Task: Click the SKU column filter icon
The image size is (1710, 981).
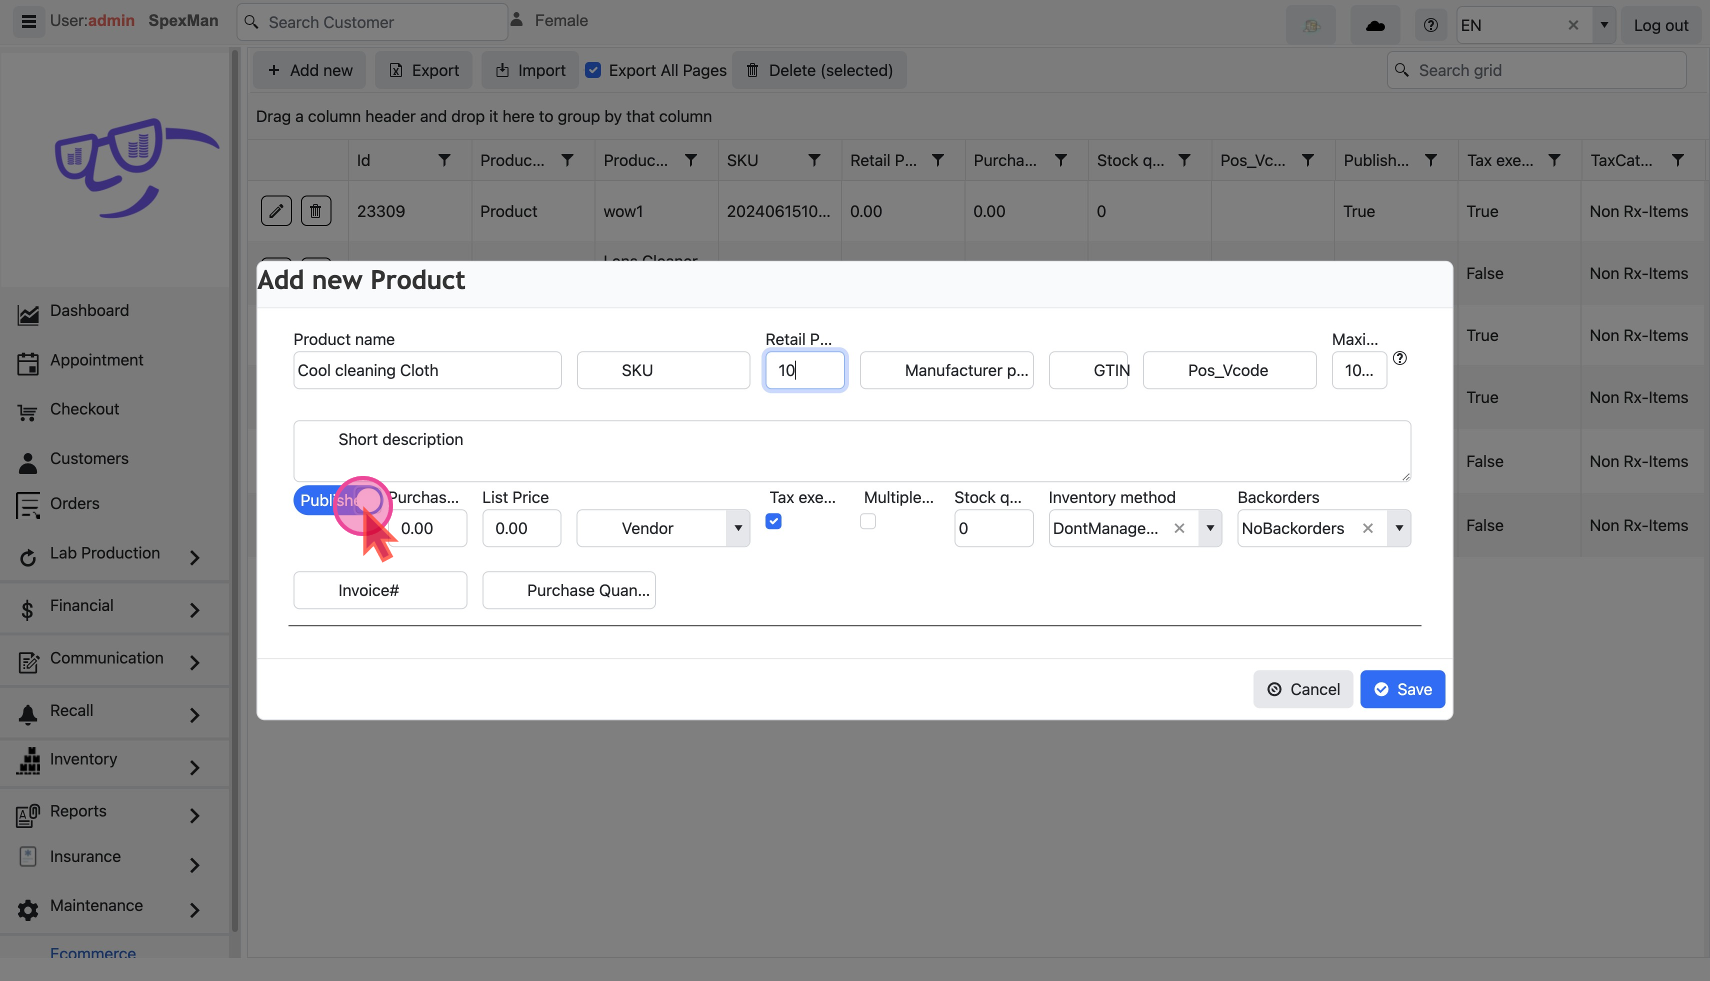Action: coord(814,160)
